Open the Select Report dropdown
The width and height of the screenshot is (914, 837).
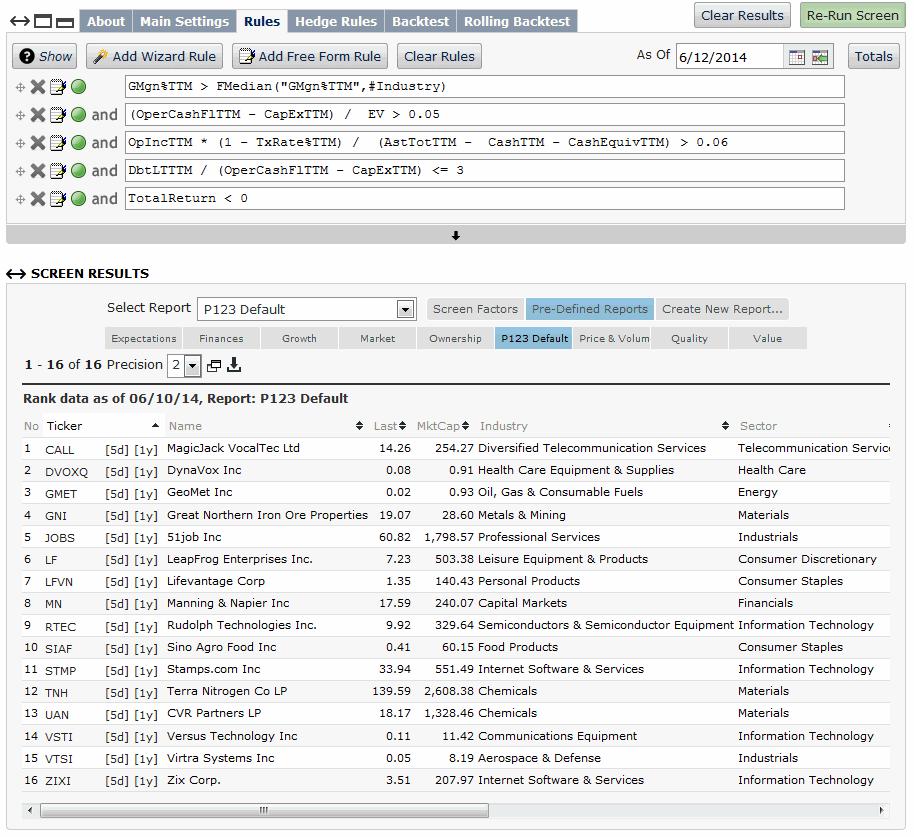pyautogui.click(x=405, y=309)
